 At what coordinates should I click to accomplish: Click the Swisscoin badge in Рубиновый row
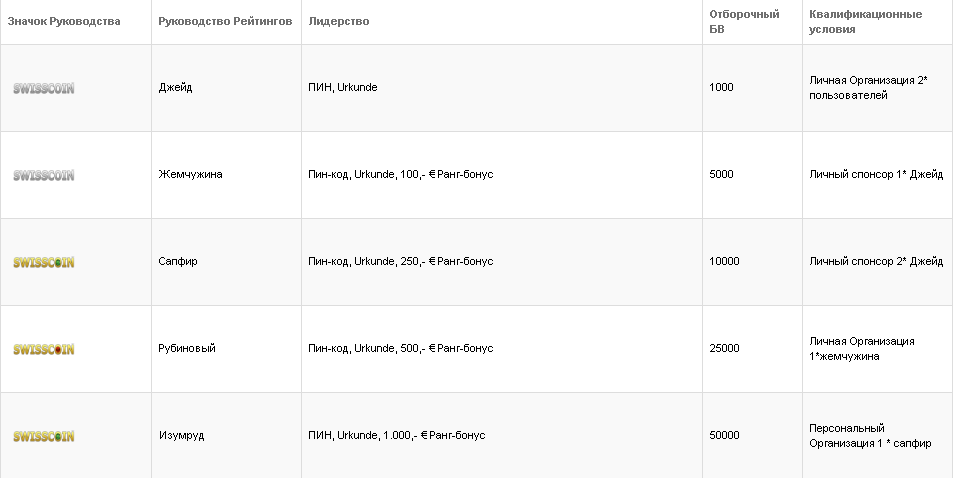click(44, 349)
